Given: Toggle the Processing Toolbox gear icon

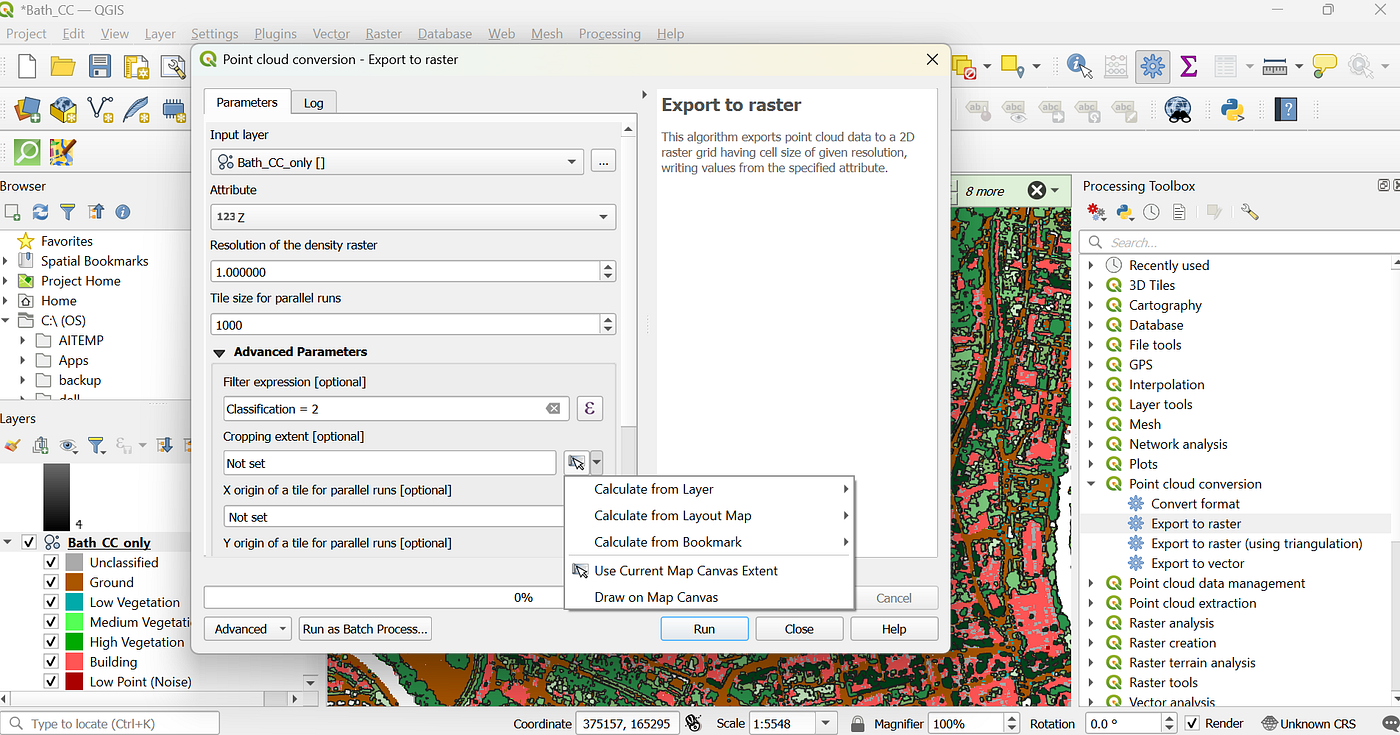Looking at the screenshot, I should pyautogui.click(x=1152, y=66).
